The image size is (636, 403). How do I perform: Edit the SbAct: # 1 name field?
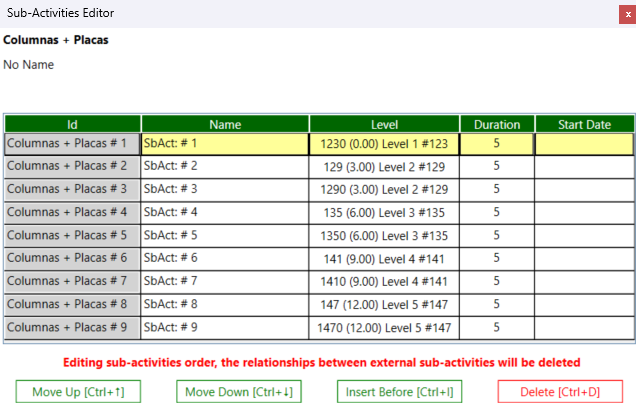pos(224,143)
